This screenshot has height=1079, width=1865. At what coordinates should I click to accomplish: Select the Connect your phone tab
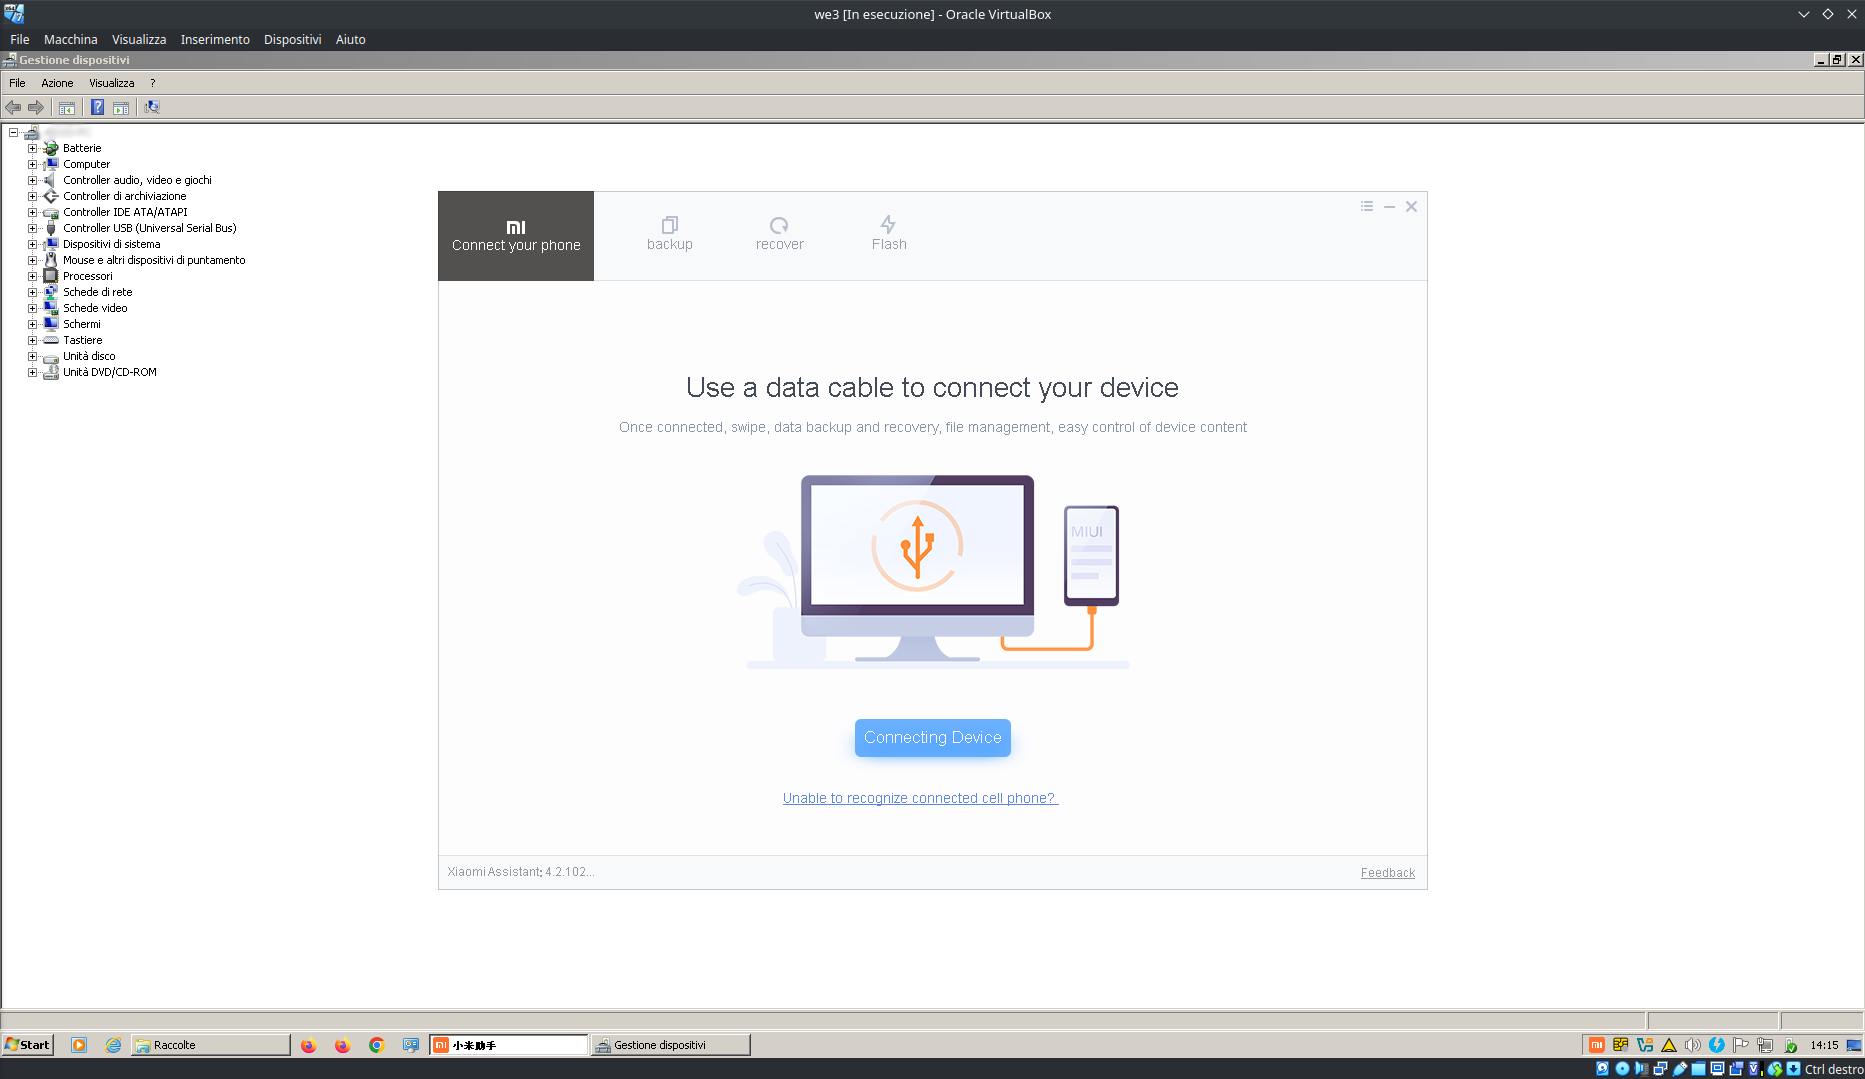(516, 236)
